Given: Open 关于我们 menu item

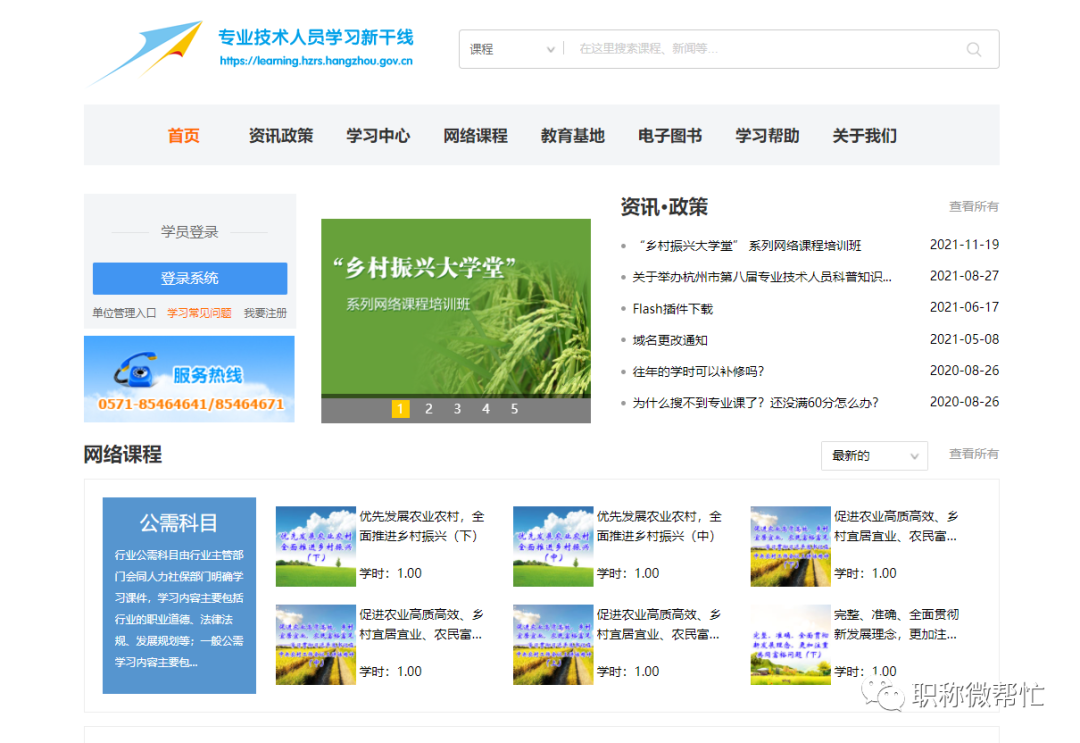Looking at the screenshot, I should pos(864,136).
